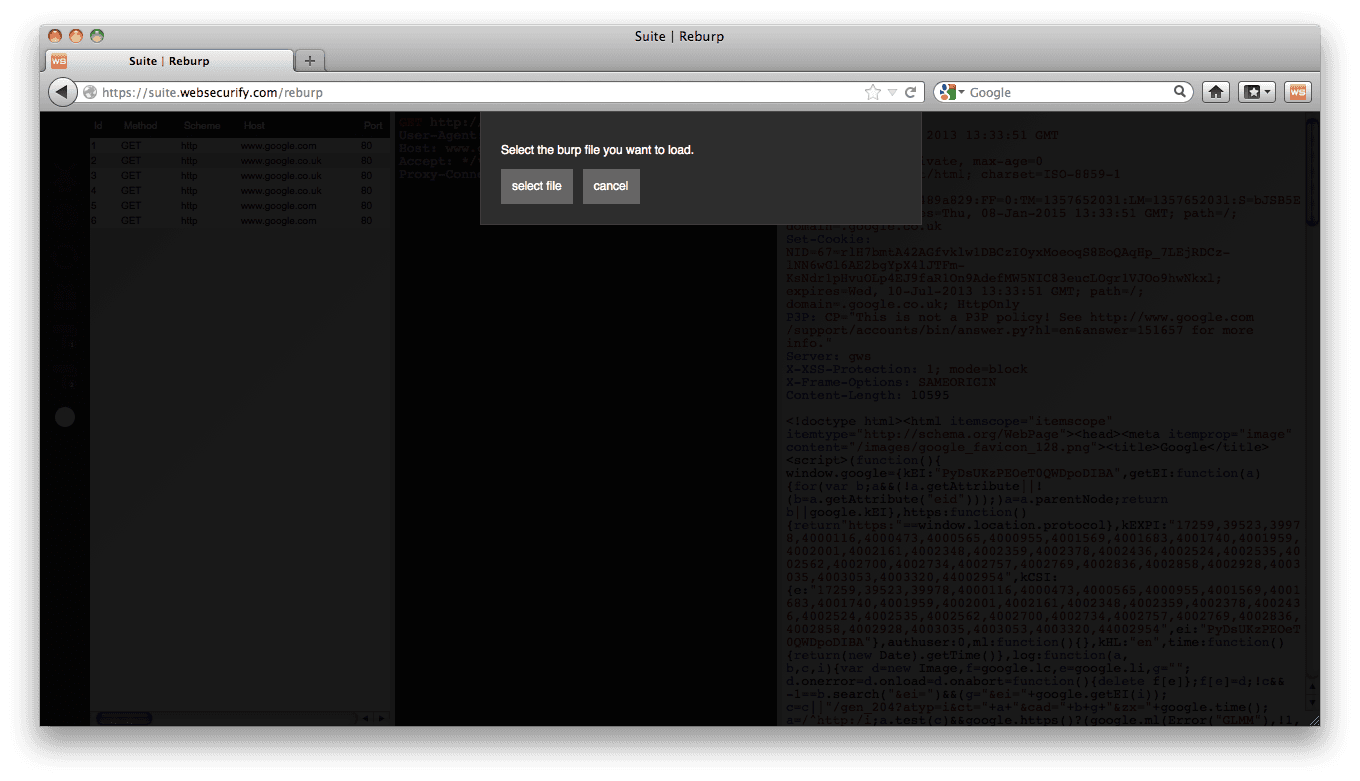This screenshot has height=781, width=1360.
Task: Select request row with Id 2
Action: coord(240,161)
